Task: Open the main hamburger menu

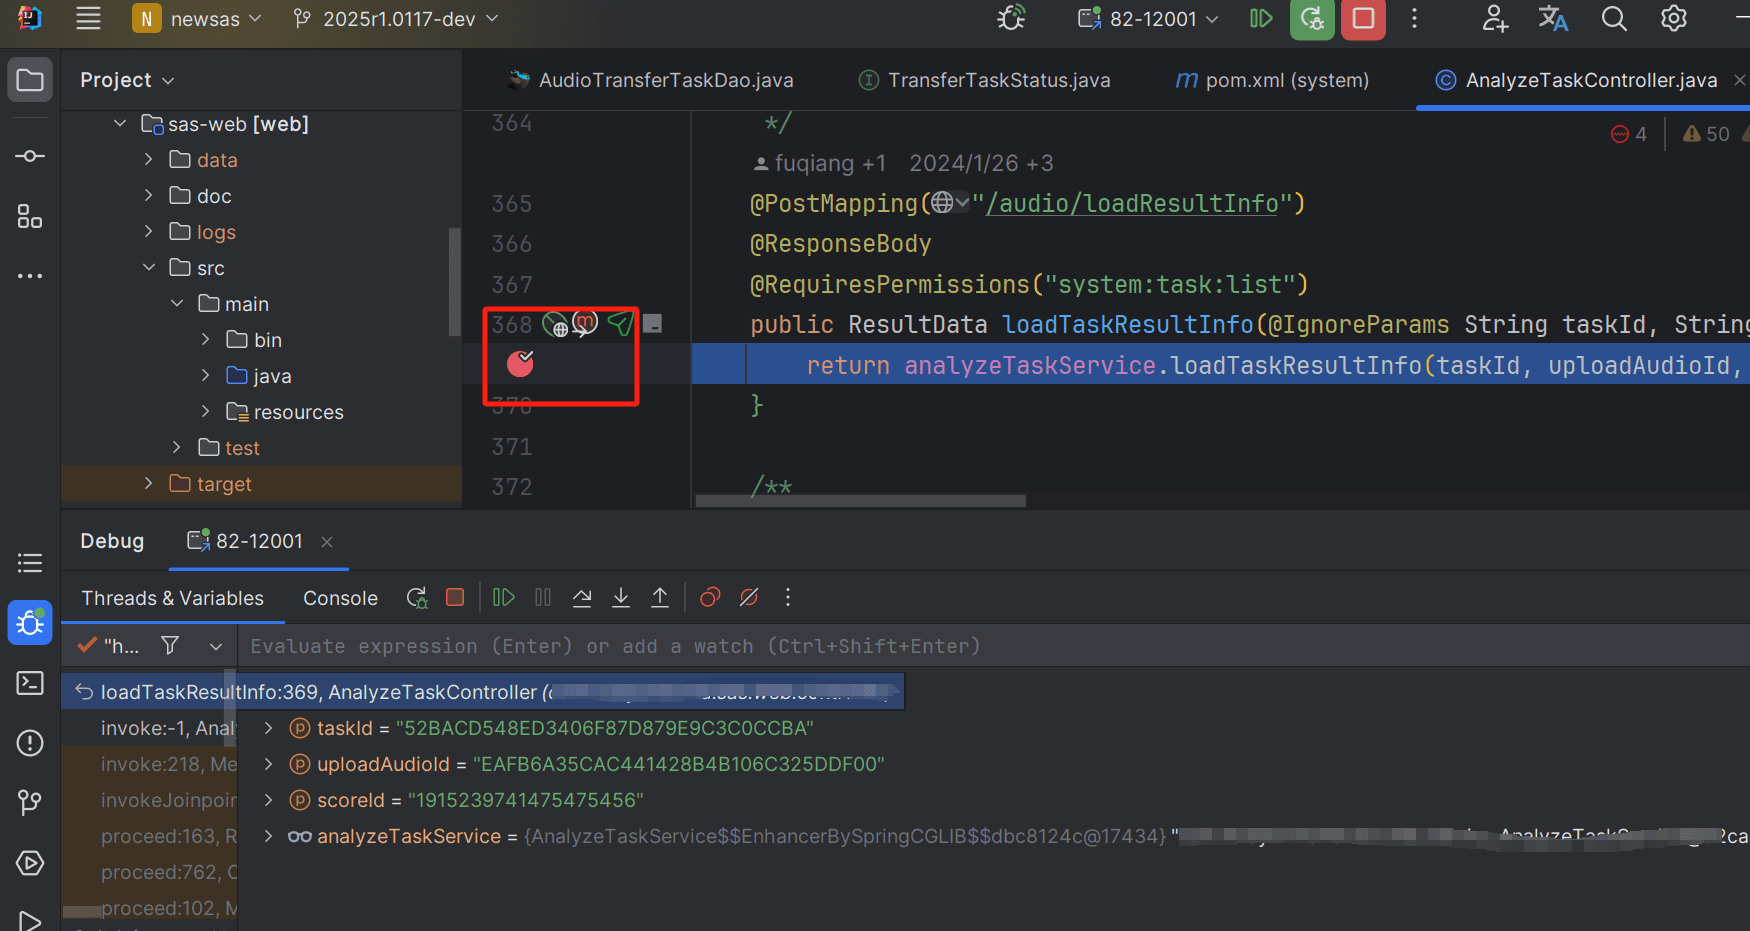Action: coord(88,19)
